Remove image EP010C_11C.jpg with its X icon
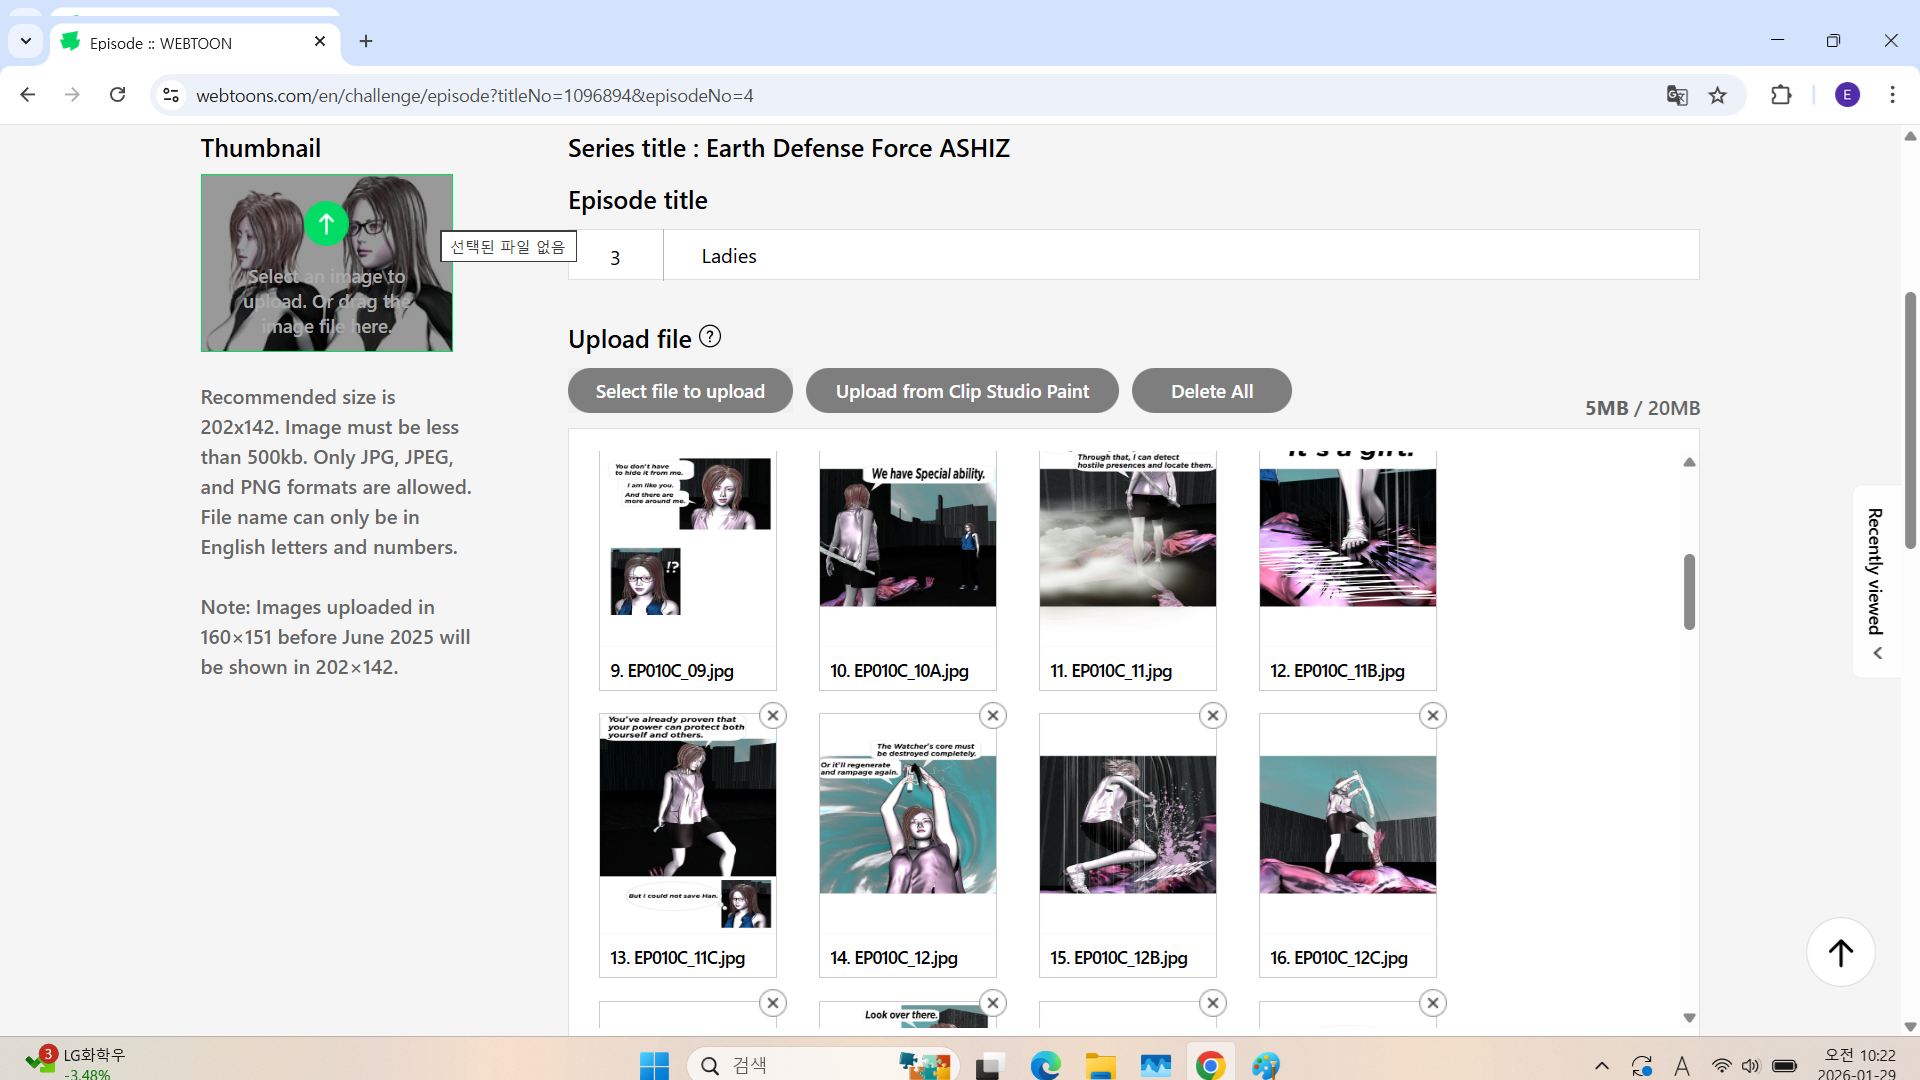Viewport: 1920px width, 1080px height. 773,716
